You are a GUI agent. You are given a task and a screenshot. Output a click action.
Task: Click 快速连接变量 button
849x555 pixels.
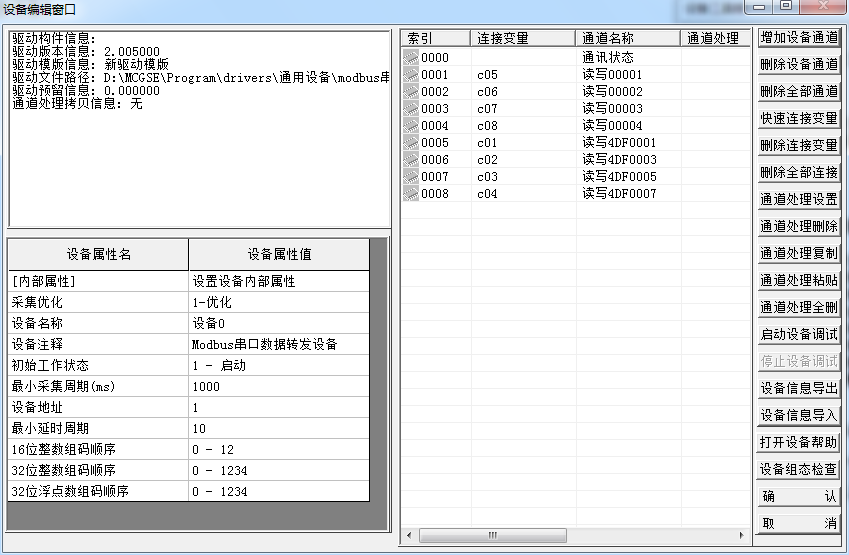pyautogui.click(x=799, y=119)
